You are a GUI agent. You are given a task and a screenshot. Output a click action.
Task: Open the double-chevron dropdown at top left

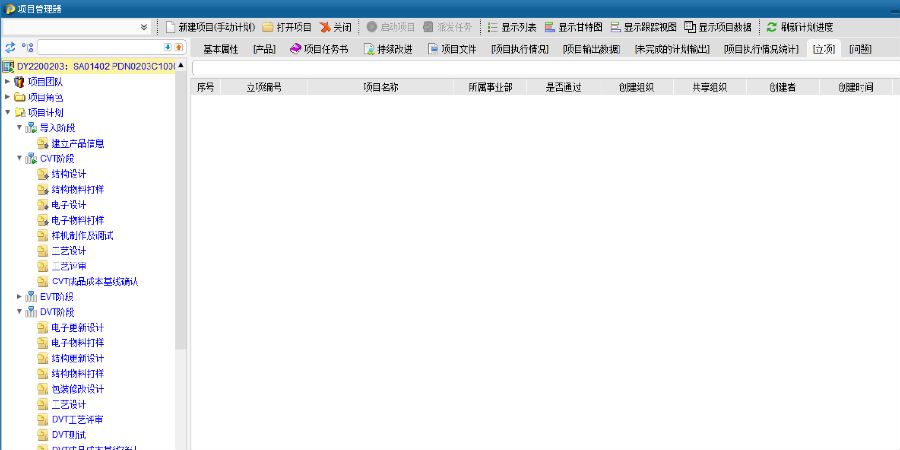click(143, 27)
